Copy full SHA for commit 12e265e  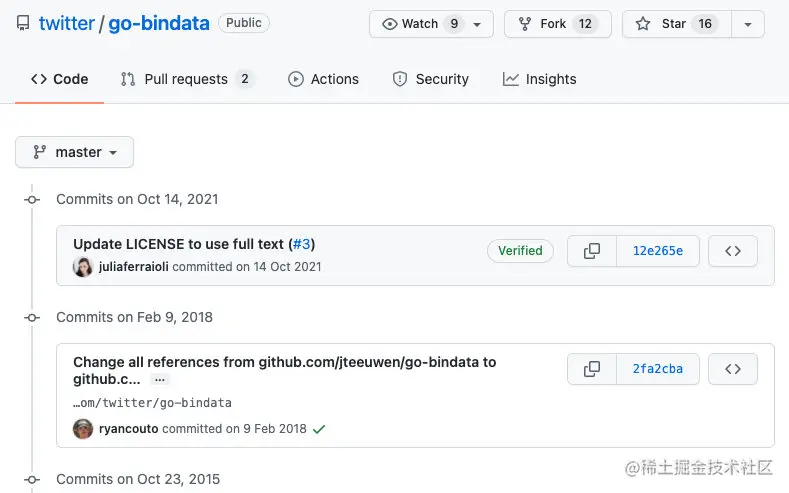click(592, 251)
